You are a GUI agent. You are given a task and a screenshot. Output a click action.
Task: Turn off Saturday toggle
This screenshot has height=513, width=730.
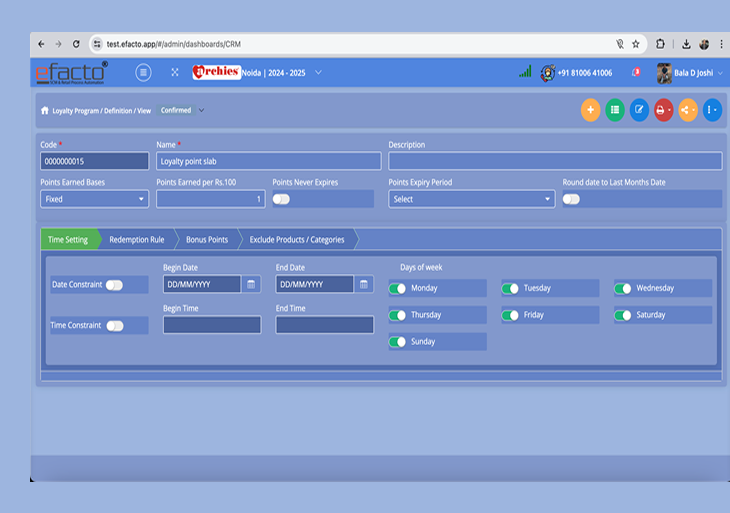click(x=623, y=316)
